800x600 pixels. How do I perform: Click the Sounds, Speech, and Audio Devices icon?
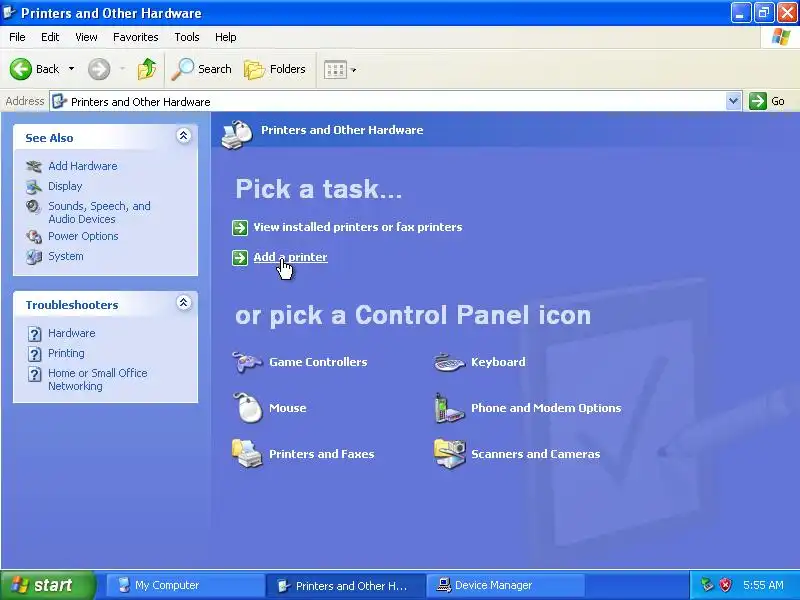34,207
